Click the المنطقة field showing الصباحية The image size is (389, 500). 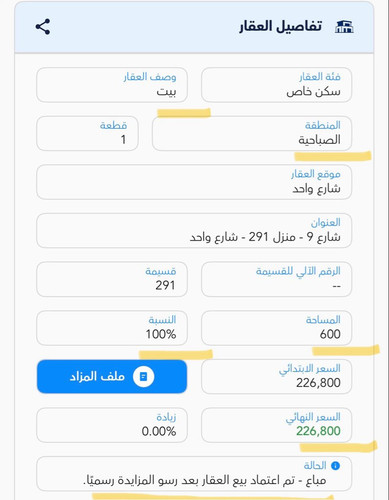[x=252, y=133]
